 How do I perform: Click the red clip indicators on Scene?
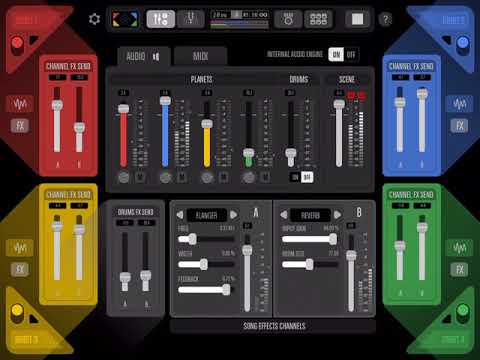[x=356, y=96]
